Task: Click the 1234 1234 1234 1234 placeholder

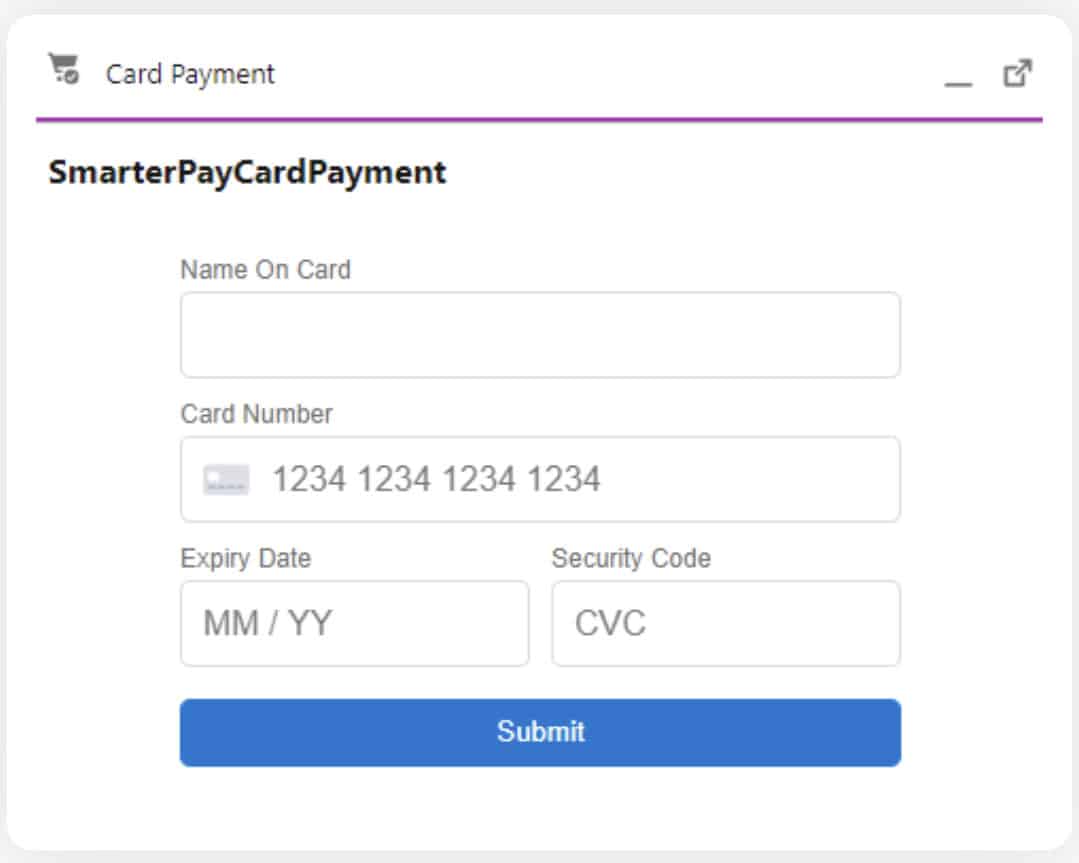Action: pyautogui.click(x=436, y=480)
